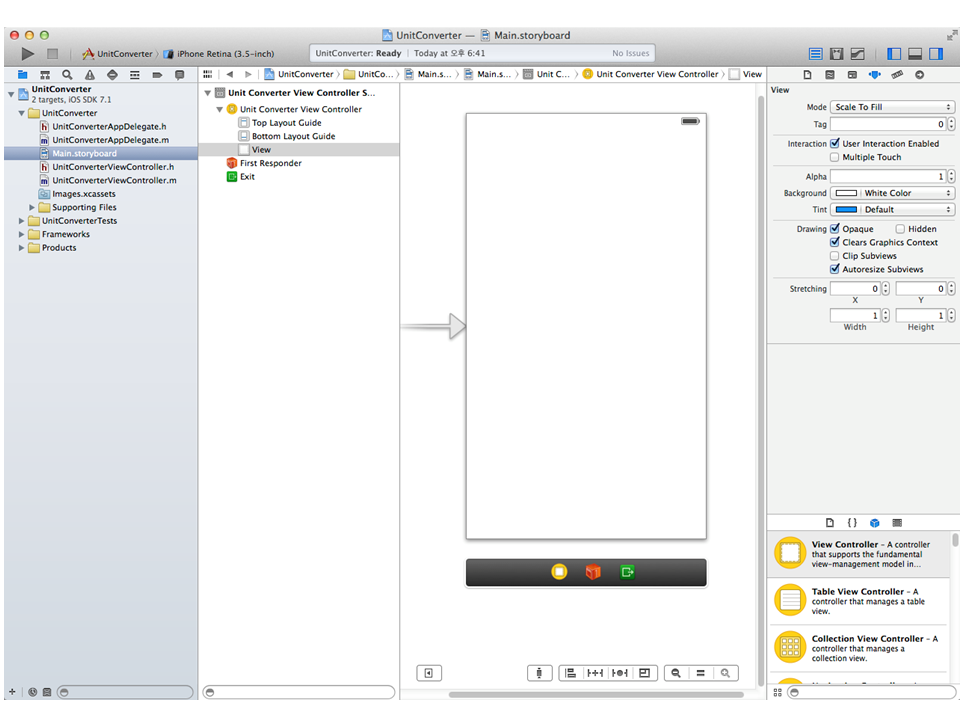Open the Mode dropdown Scale To Fill
The image size is (960, 720).
click(x=892, y=107)
